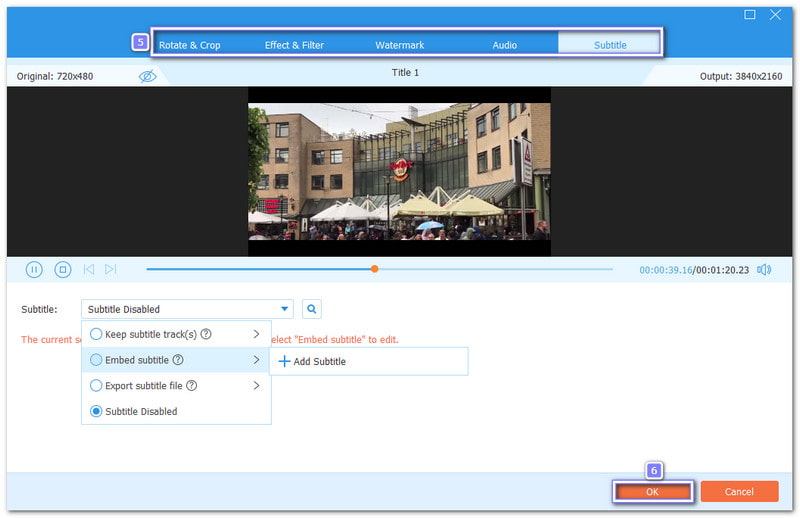Click the playback progress slider handle
The height and width of the screenshot is (518, 800).
click(x=375, y=269)
